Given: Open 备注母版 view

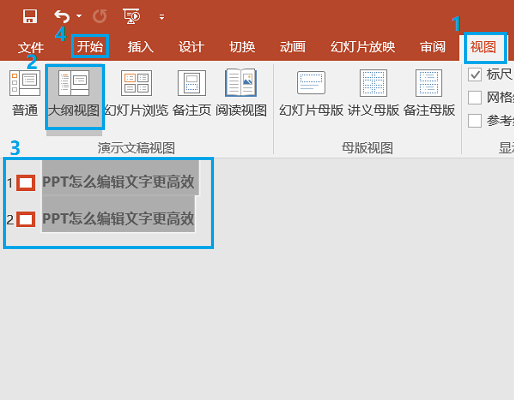Looking at the screenshot, I should 429,93.
